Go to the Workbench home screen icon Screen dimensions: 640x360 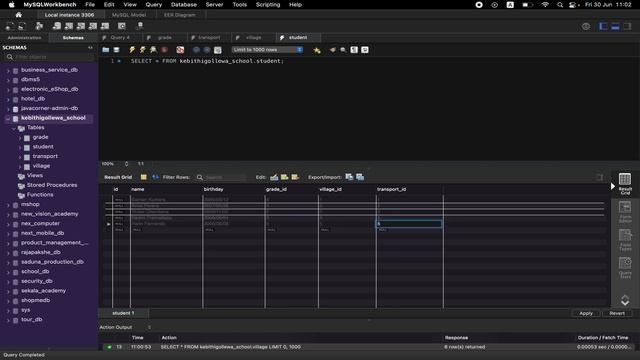[18, 15]
